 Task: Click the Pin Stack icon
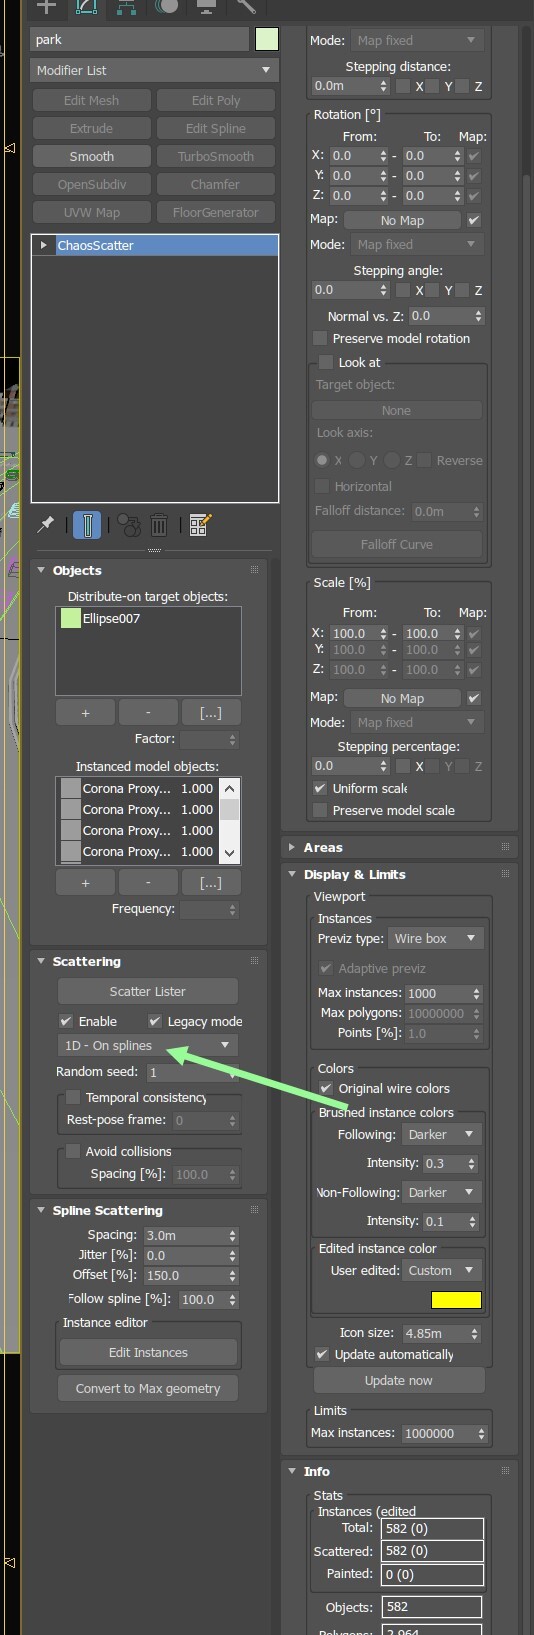[x=46, y=525]
